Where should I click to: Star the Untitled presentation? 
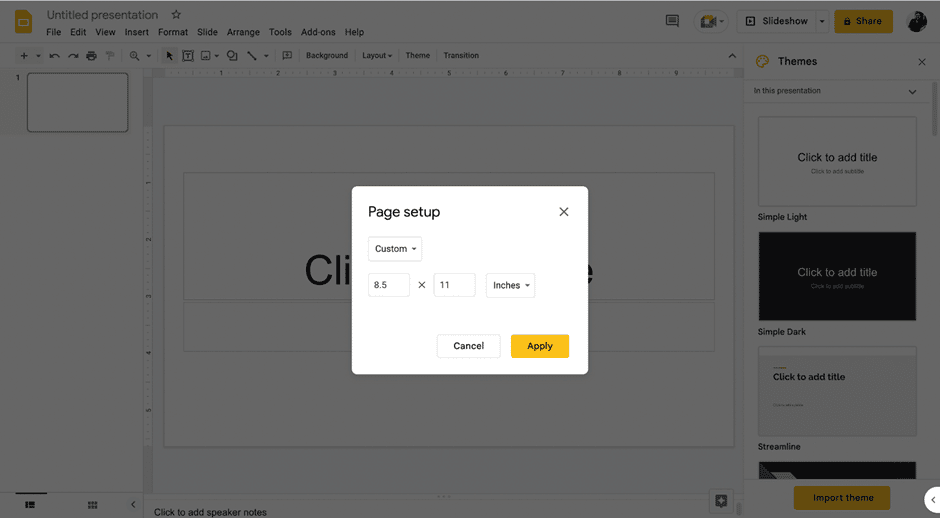[177, 15]
